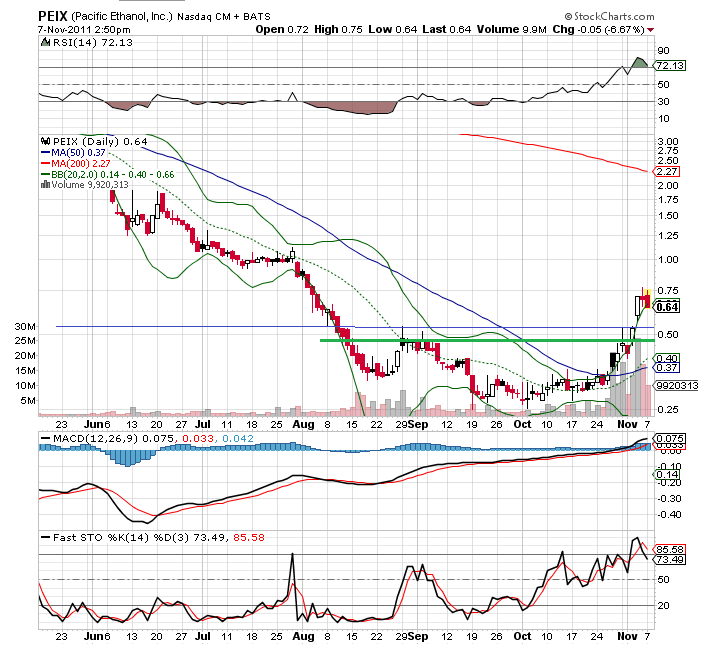Click the 72.13 tag on the RSI axis
Screen dimensions: 726x647
670,66
